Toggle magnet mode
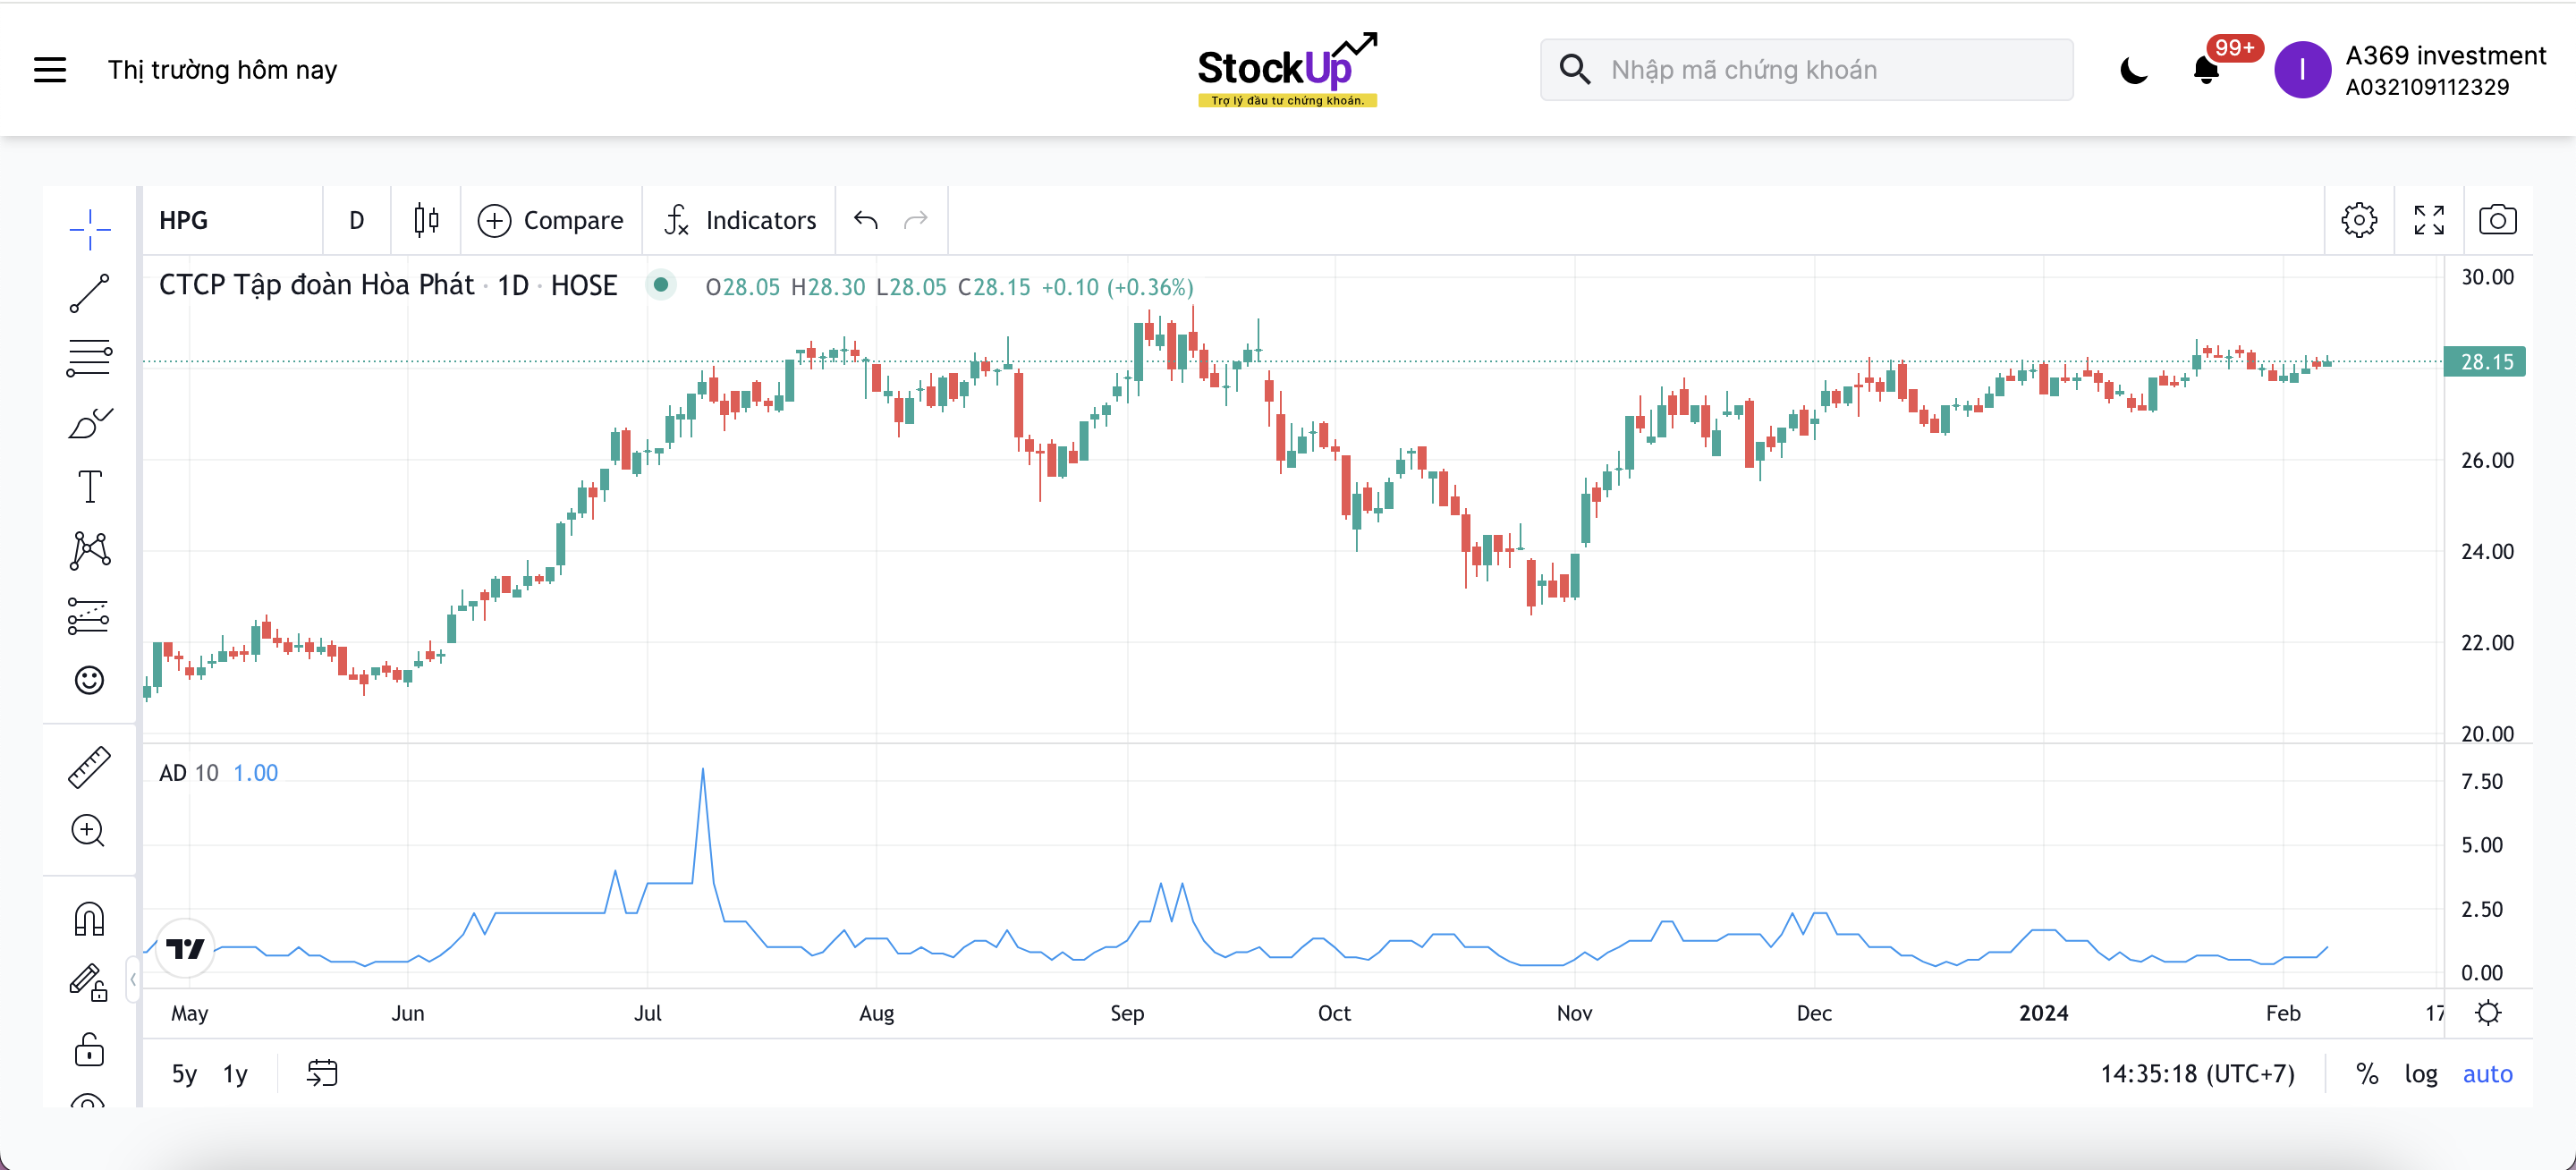The image size is (2576, 1170). coord(90,919)
